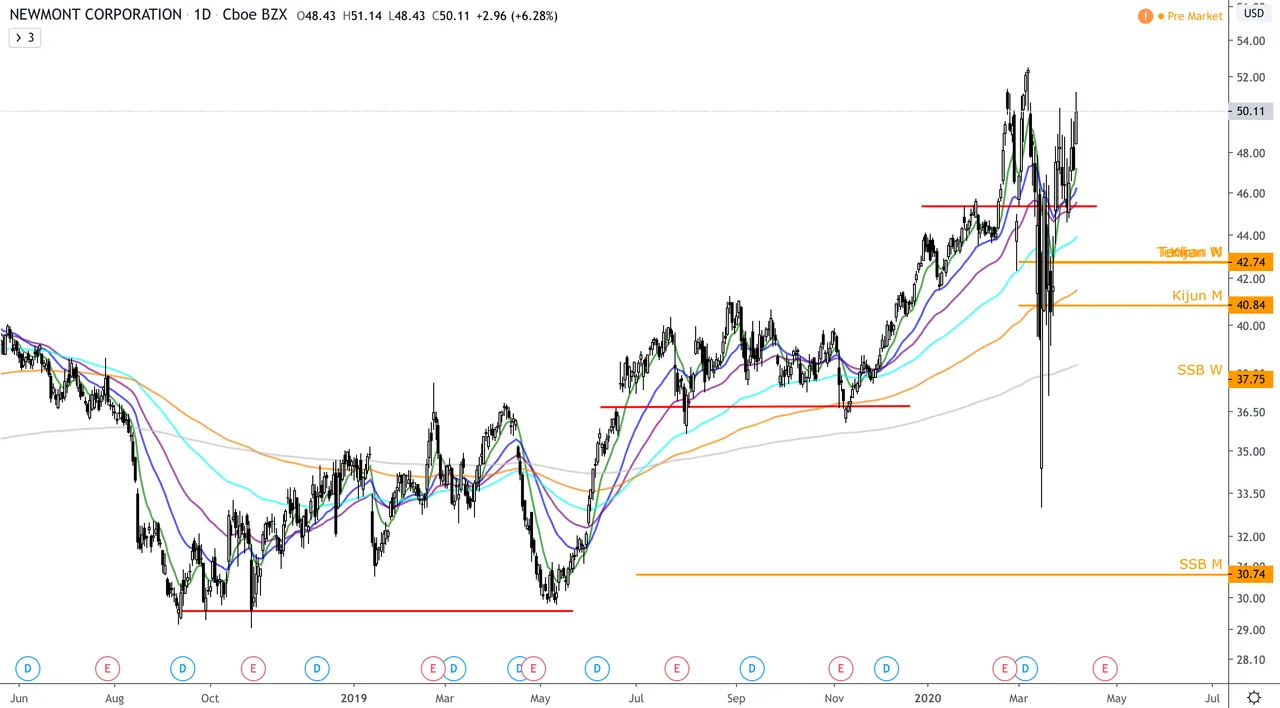Click the SSB W line text label
Viewport: 1280px width, 708px height.
1200,370
